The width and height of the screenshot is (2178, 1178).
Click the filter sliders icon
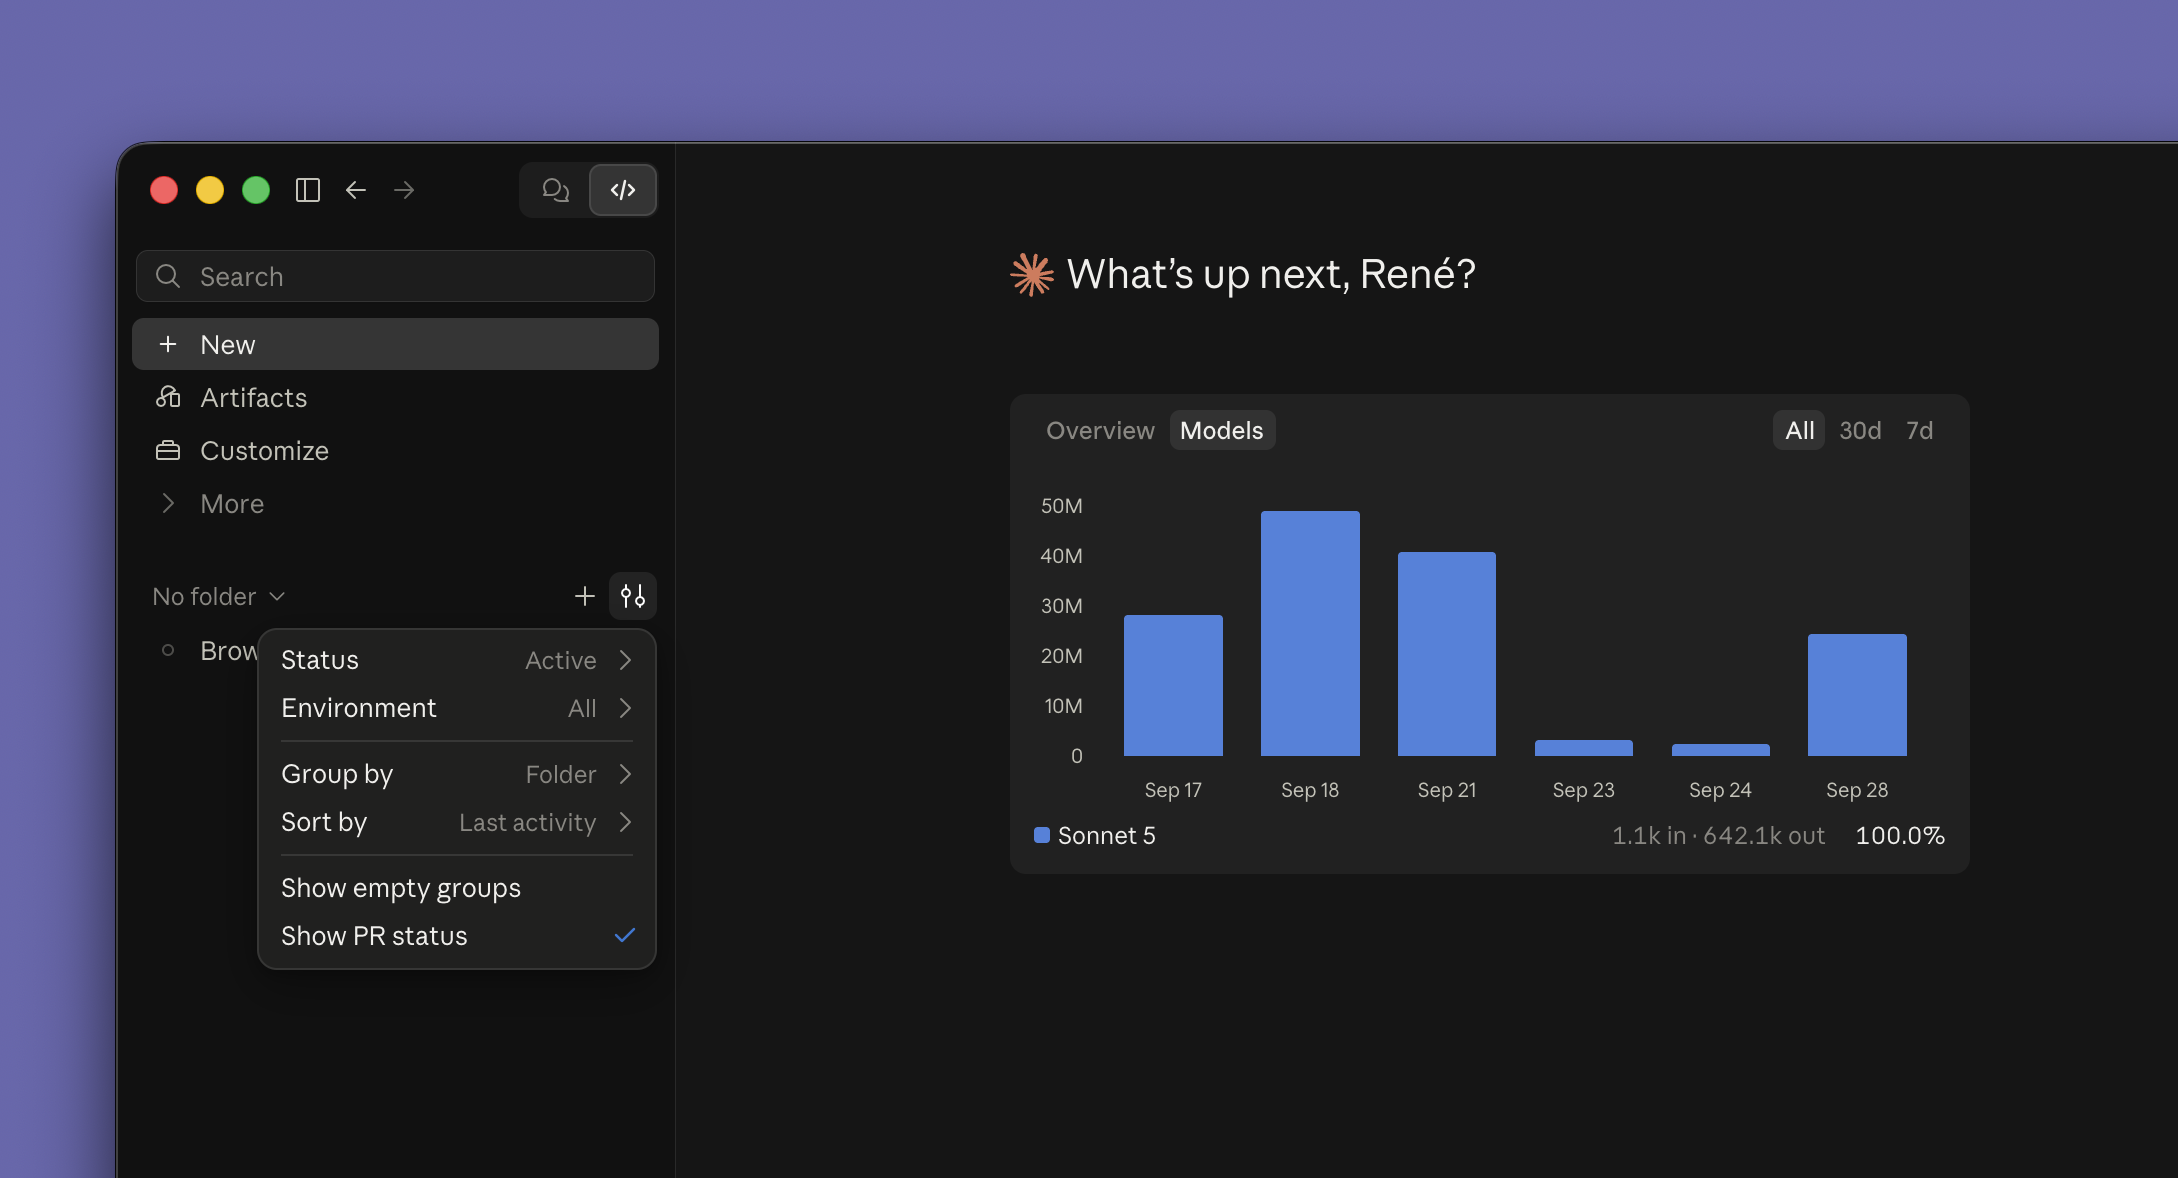633,596
